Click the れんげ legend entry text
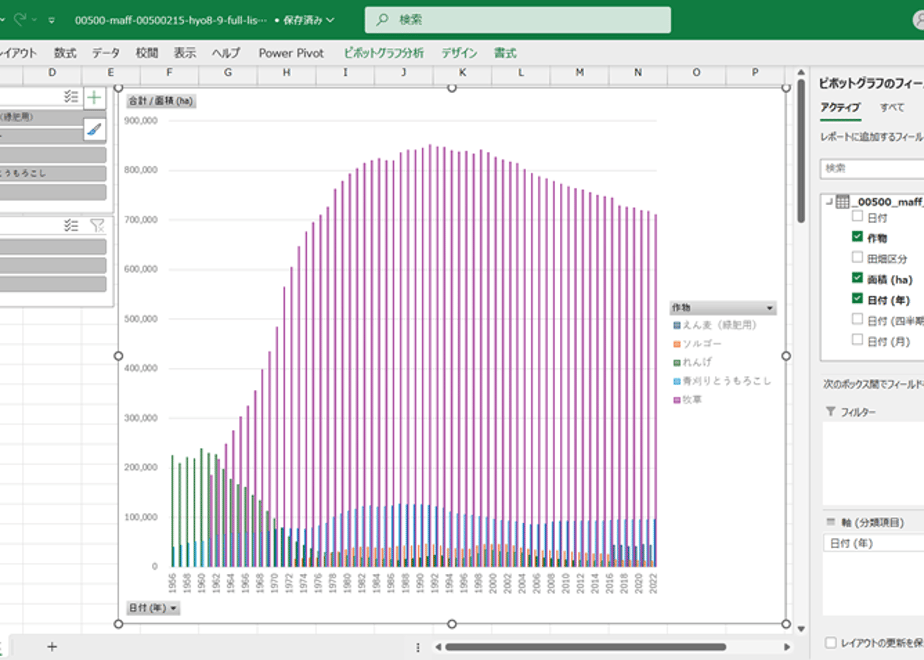The height and width of the screenshot is (660, 924). [x=697, y=362]
